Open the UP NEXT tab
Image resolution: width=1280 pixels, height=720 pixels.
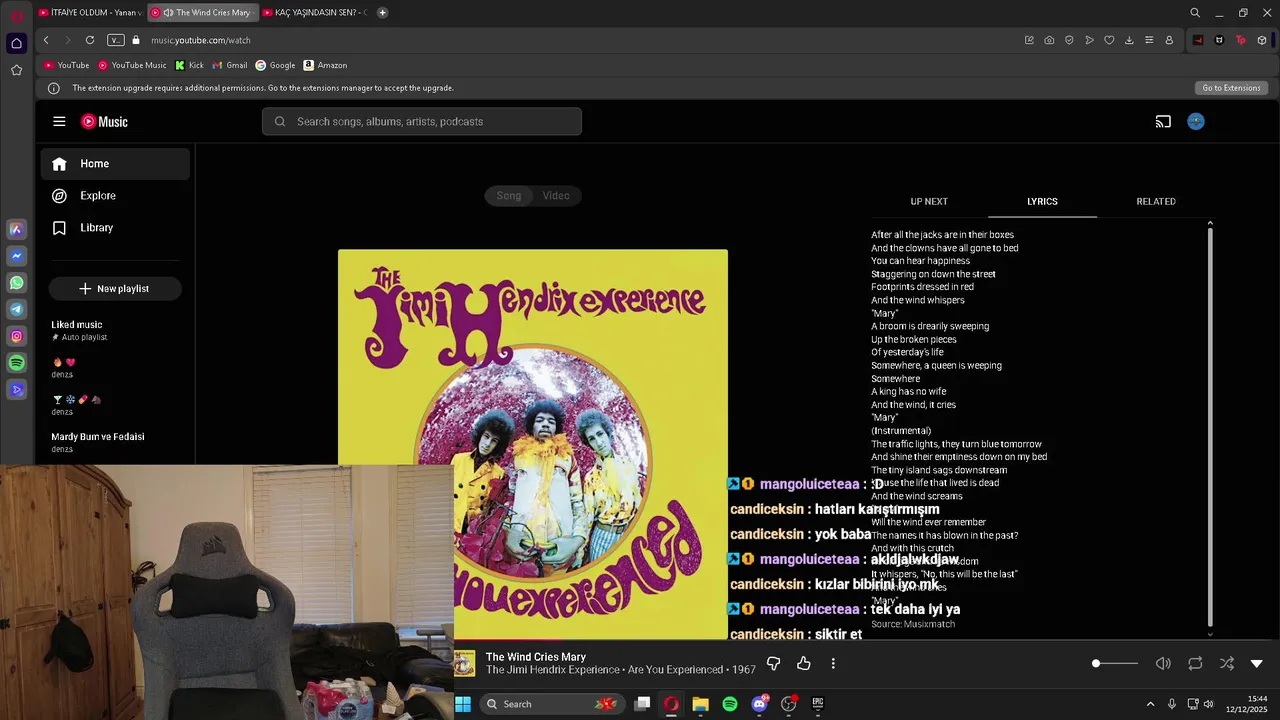(929, 201)
